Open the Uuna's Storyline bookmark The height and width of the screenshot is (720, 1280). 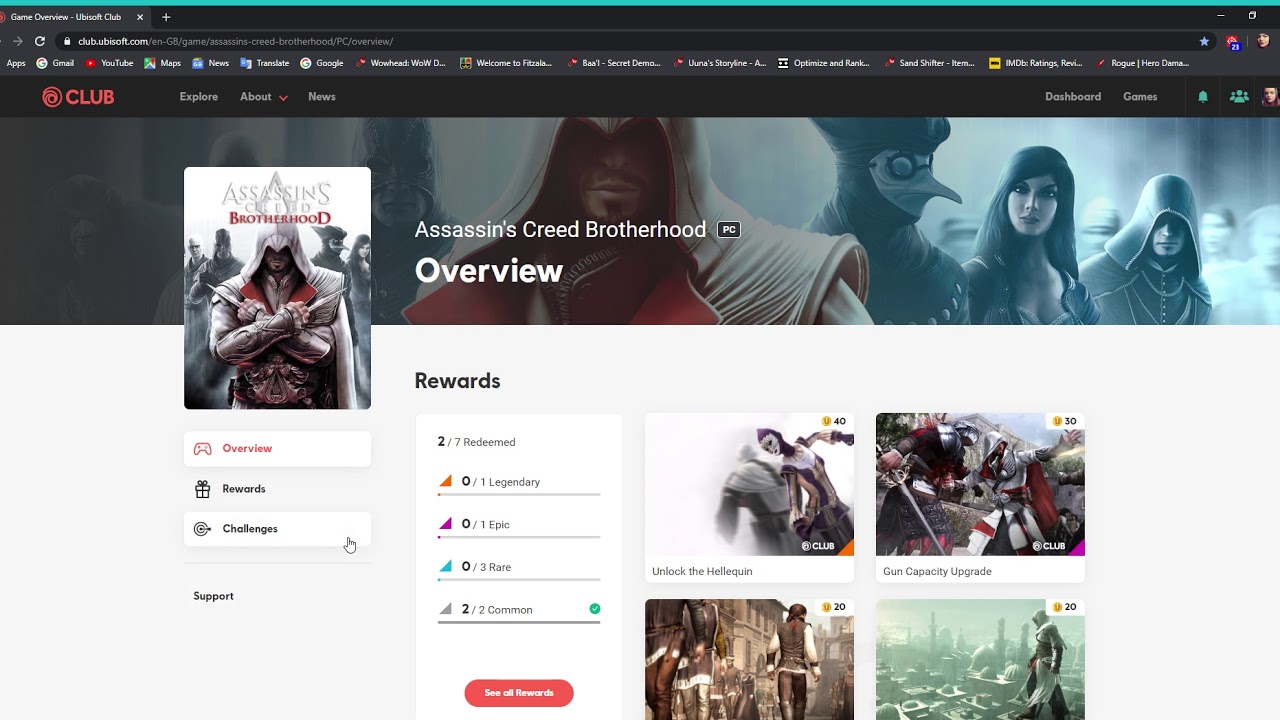pos(720,63)
